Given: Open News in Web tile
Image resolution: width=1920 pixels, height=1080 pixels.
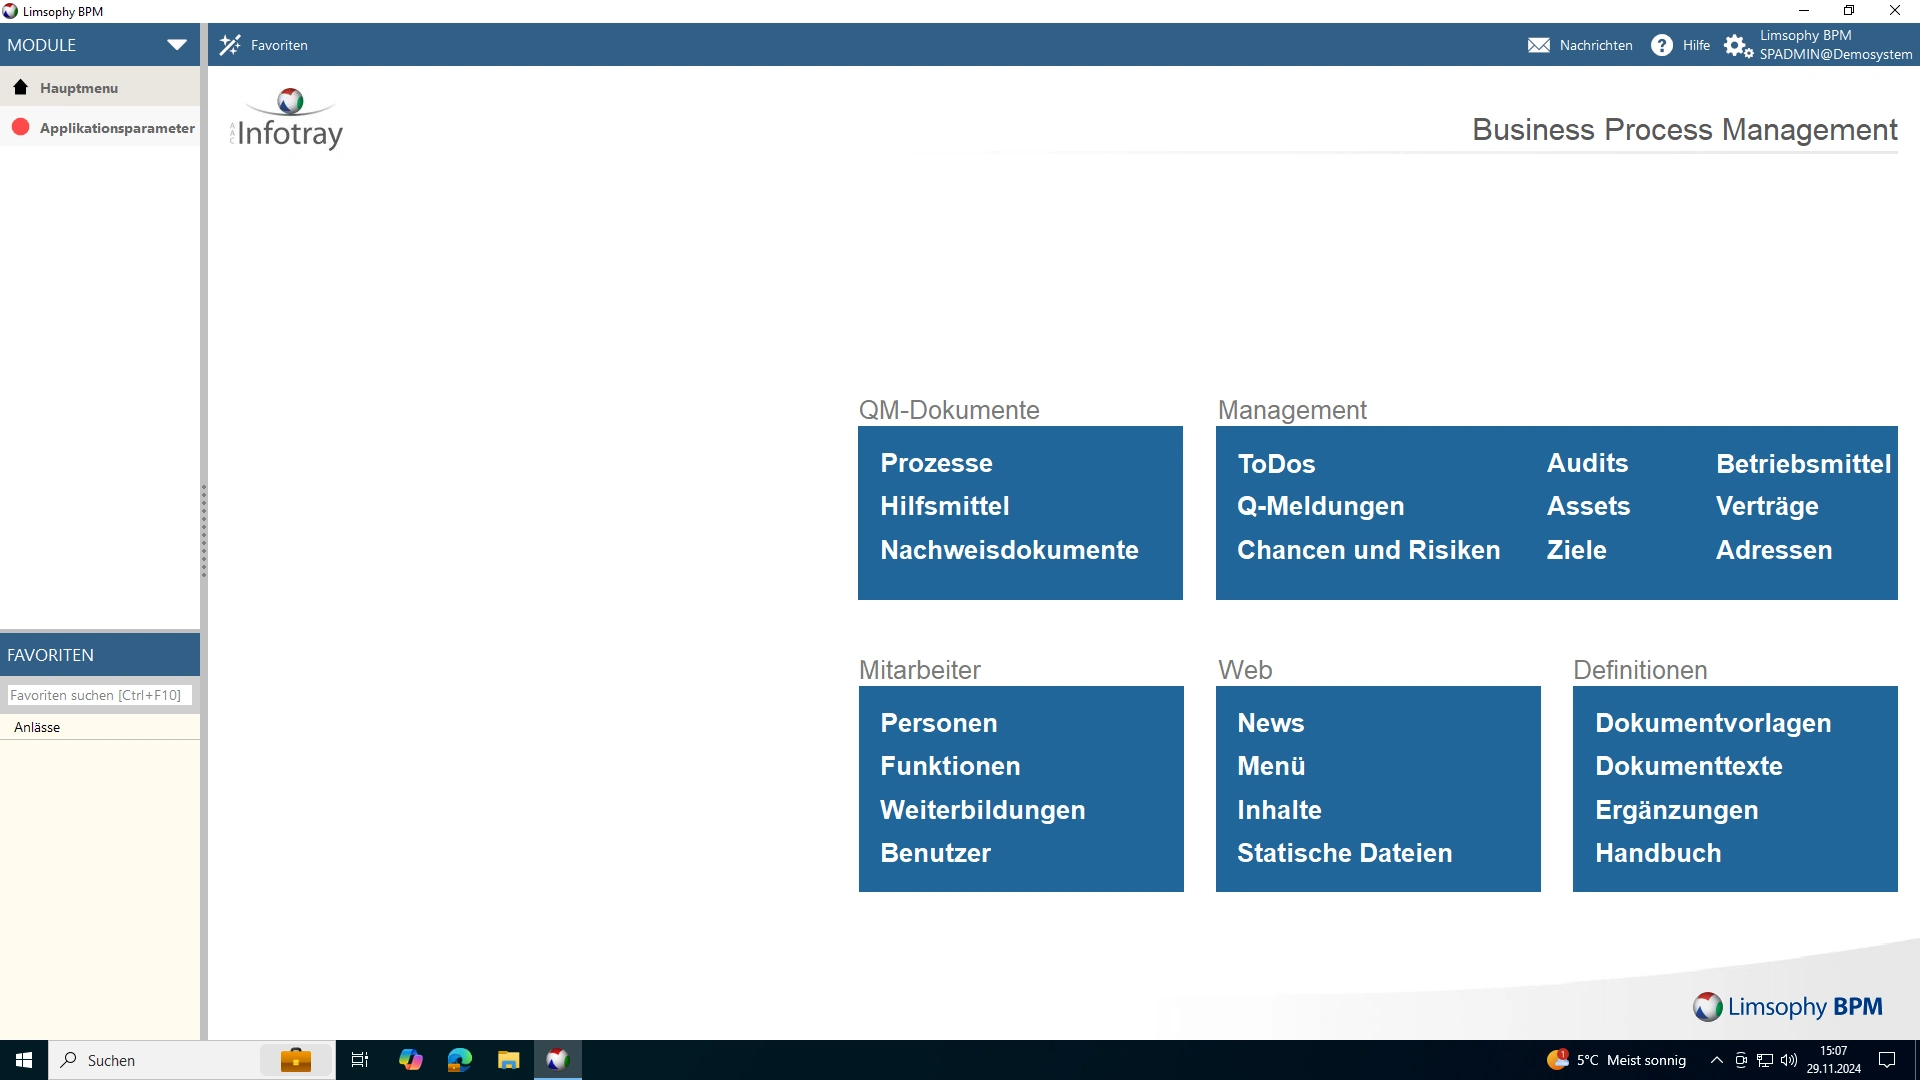Looking at the screenshot, I should click(x=1270, y=723).
